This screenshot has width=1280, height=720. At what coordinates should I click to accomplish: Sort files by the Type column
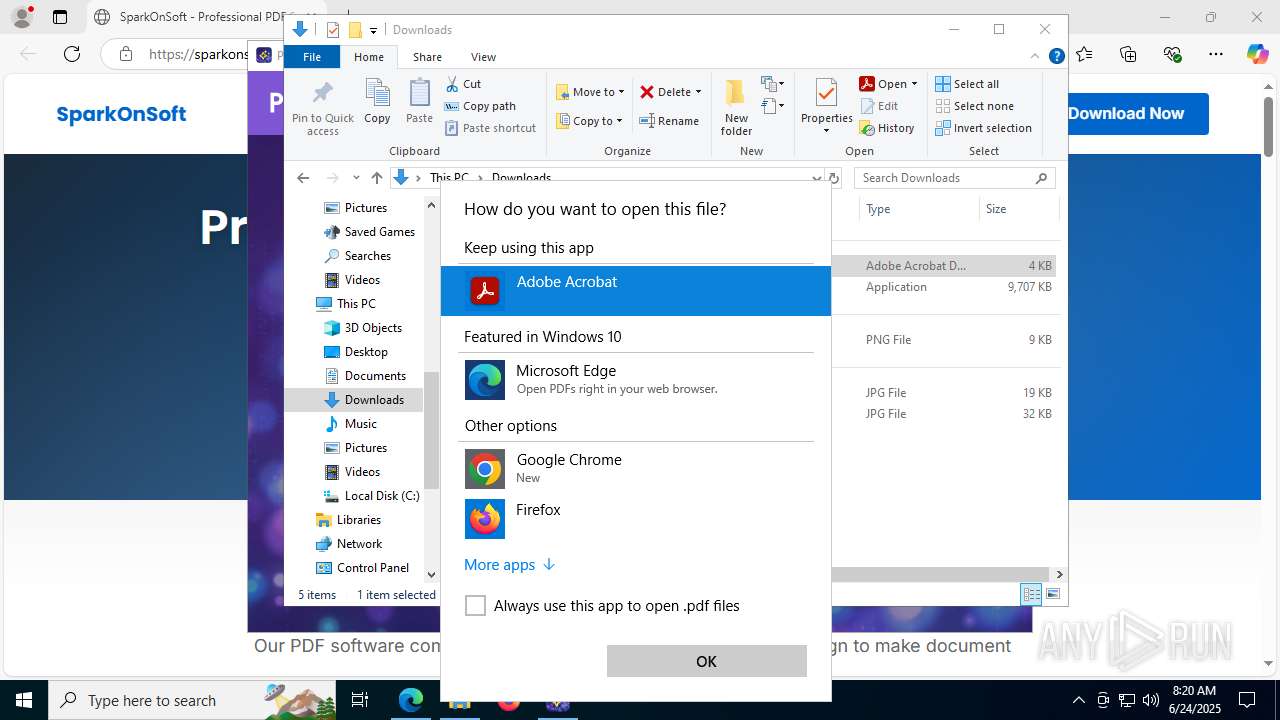919,209
